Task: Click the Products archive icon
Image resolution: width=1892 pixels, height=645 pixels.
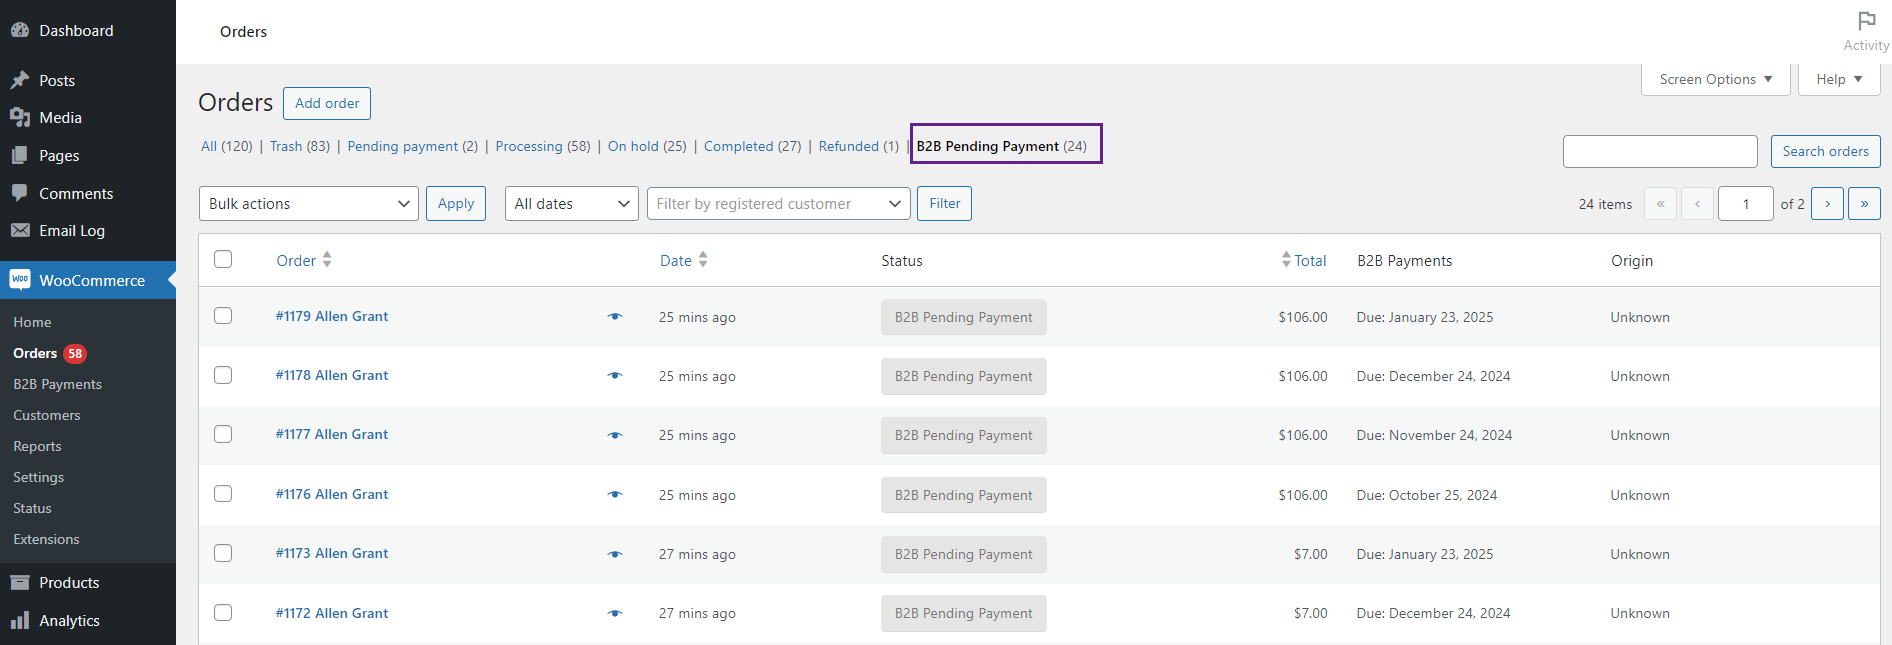Action: tap(20, 582)
